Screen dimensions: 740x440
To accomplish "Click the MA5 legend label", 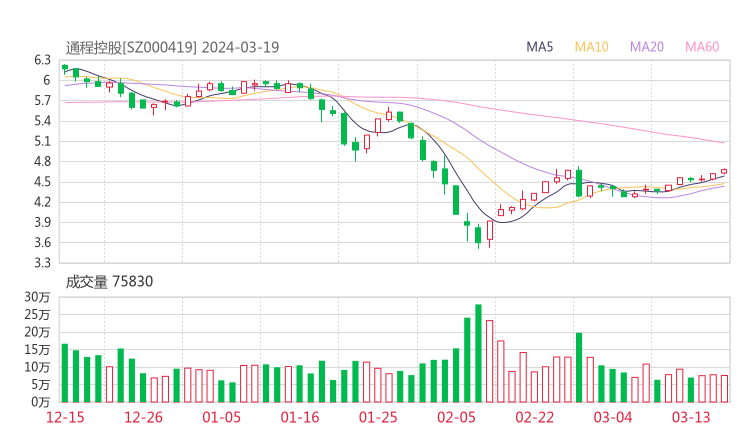I will (x=539, y=47).
